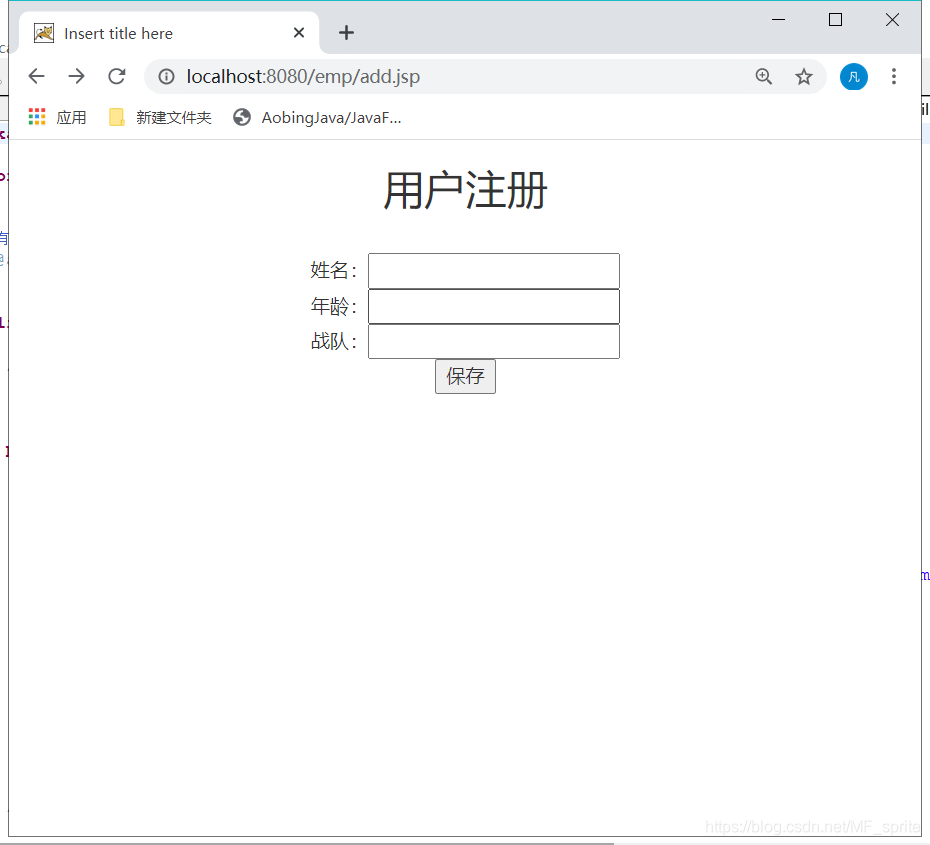Click the profile avatar circle
930x845 pixels.
click(x=853, y=76)
